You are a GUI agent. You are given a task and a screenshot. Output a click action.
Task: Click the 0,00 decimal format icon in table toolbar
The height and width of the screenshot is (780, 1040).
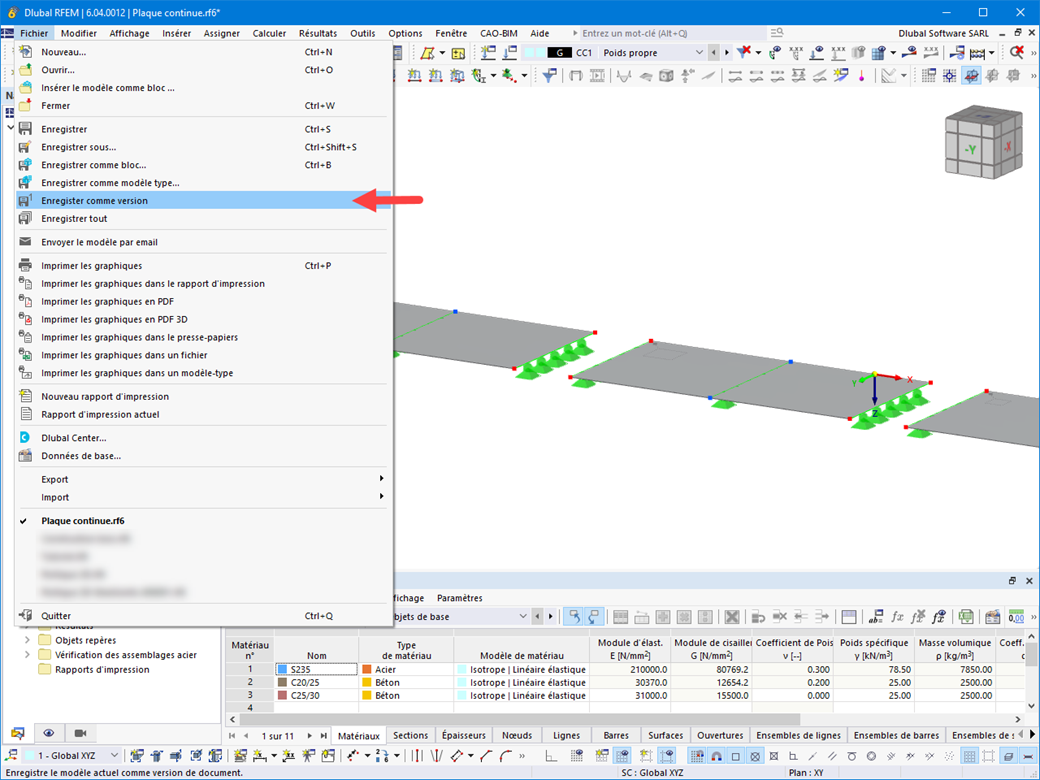coord(1016,617)
